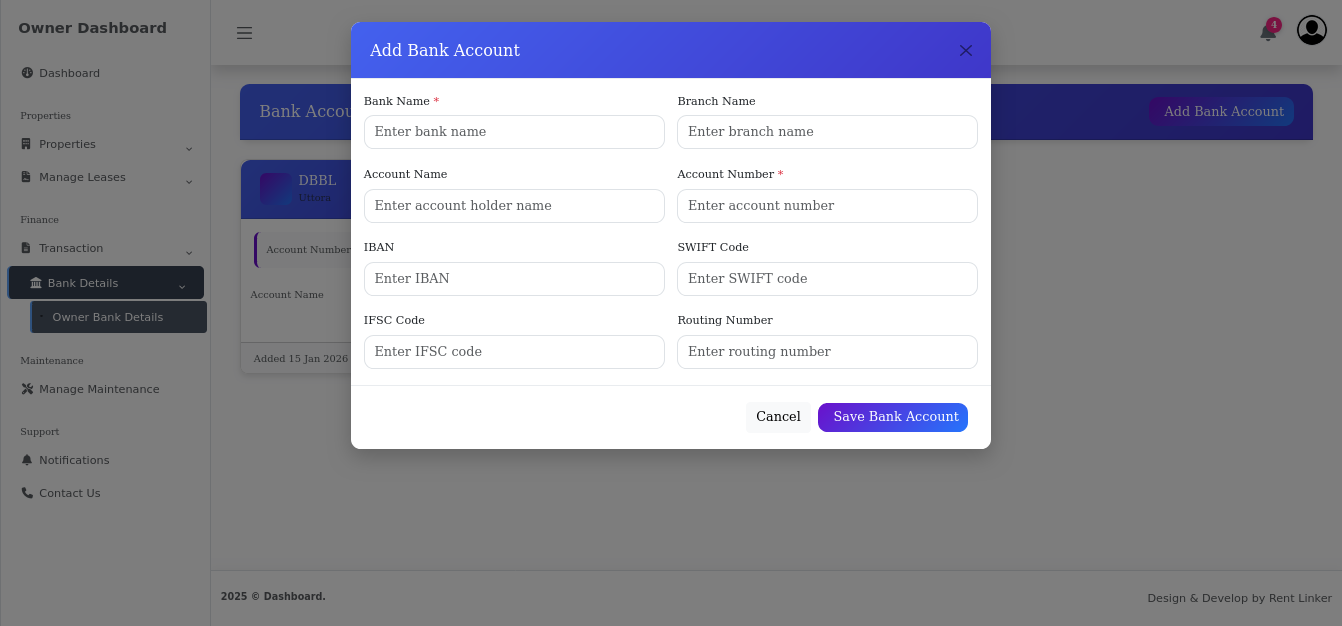Open Notifications via the sidebar bell icon
Image resolution: width=1342 pixels, height=626 pixels.
pos(27,459)
